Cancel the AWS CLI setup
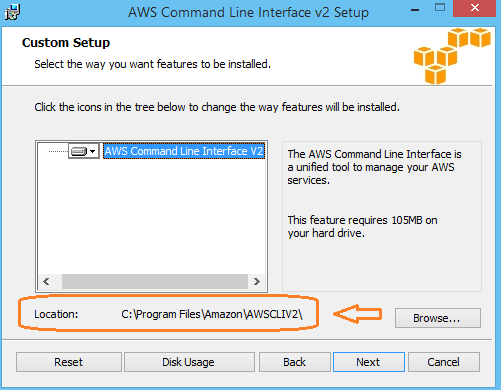Viewport: 501px width, 390px height. coord(444,362)
